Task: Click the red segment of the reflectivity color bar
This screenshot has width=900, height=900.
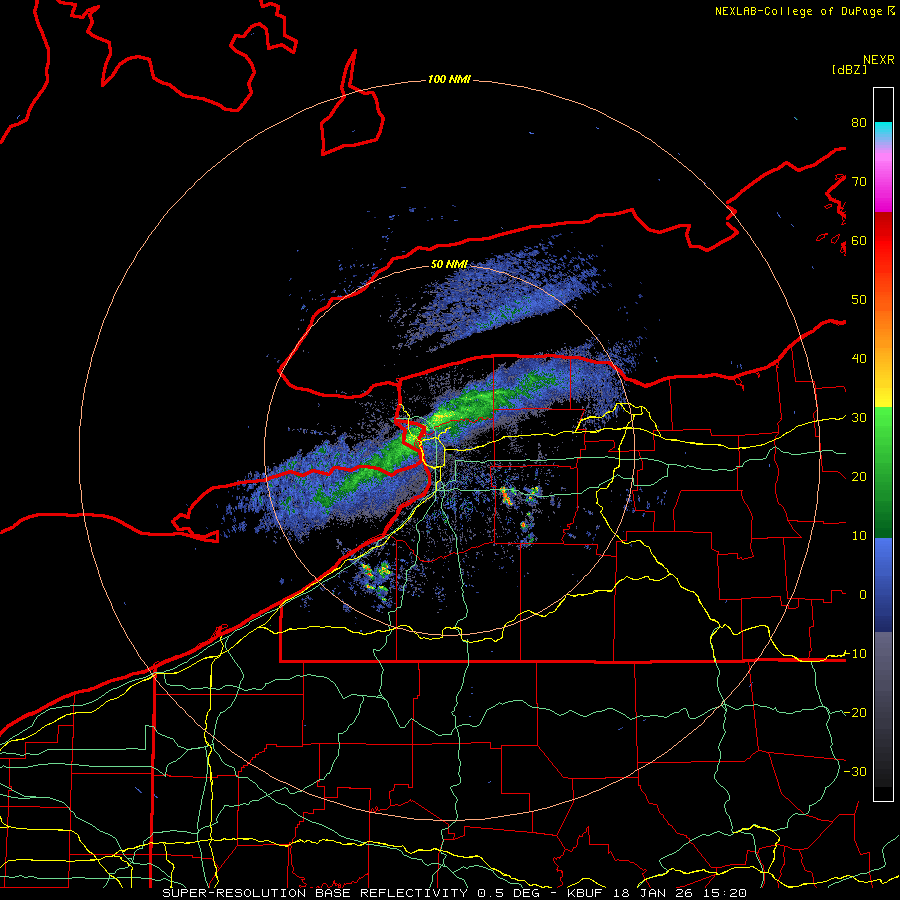Action: click(883, 241)
